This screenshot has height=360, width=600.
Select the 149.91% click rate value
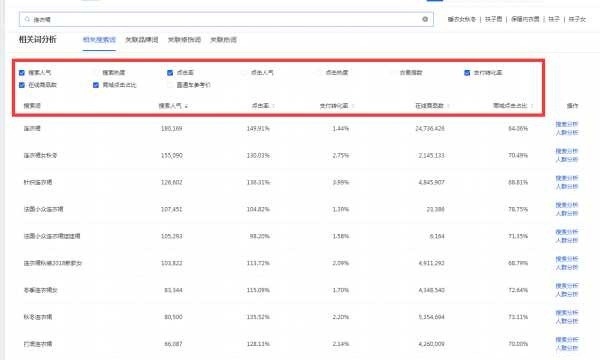[x=258, y=129]
